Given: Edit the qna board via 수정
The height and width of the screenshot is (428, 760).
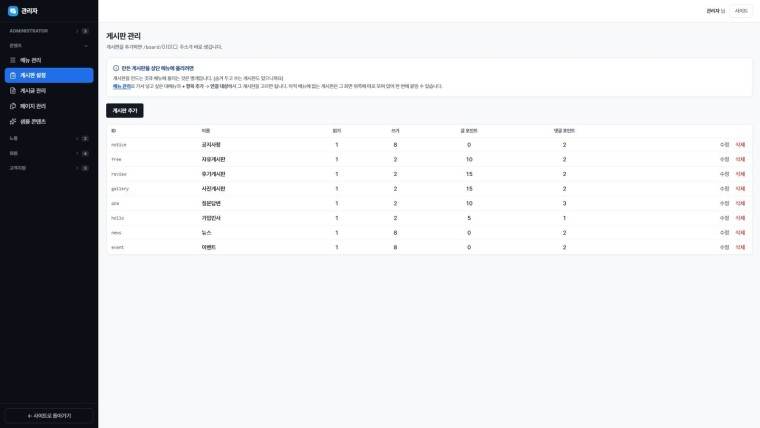Looking at the screenshot, I should [x=724, y=204].
